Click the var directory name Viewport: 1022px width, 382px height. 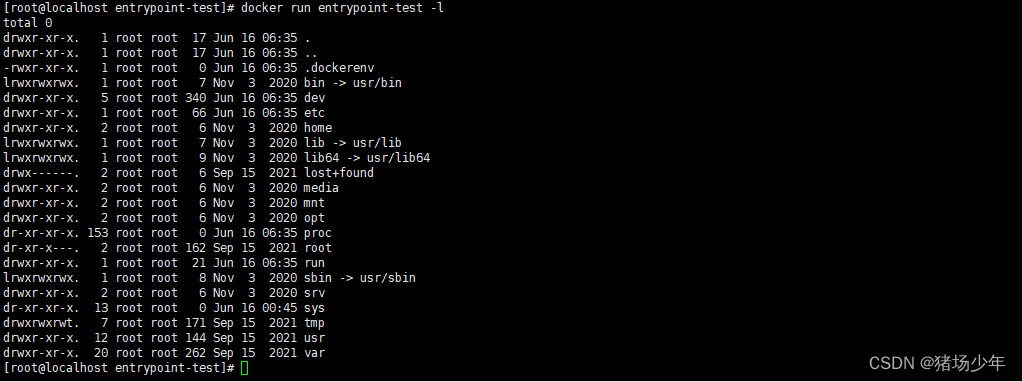click(x=315, y=353)
